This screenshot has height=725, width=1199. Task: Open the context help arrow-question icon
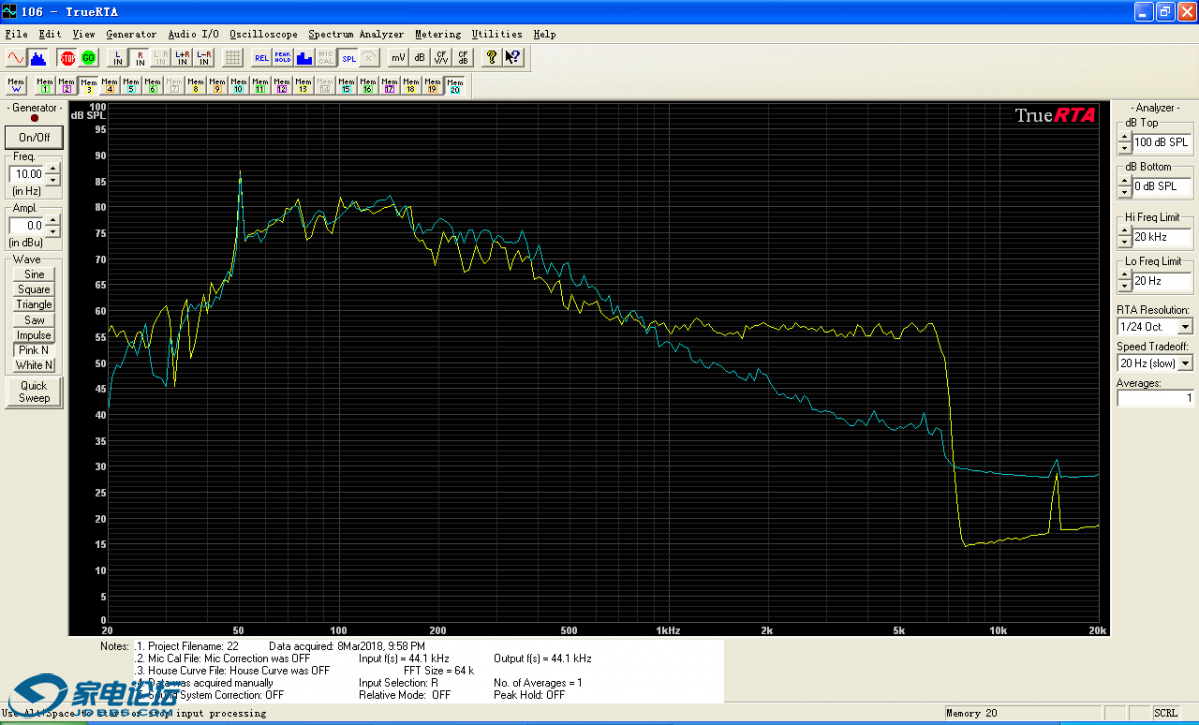pyautogui.click(x=513, y=58)
